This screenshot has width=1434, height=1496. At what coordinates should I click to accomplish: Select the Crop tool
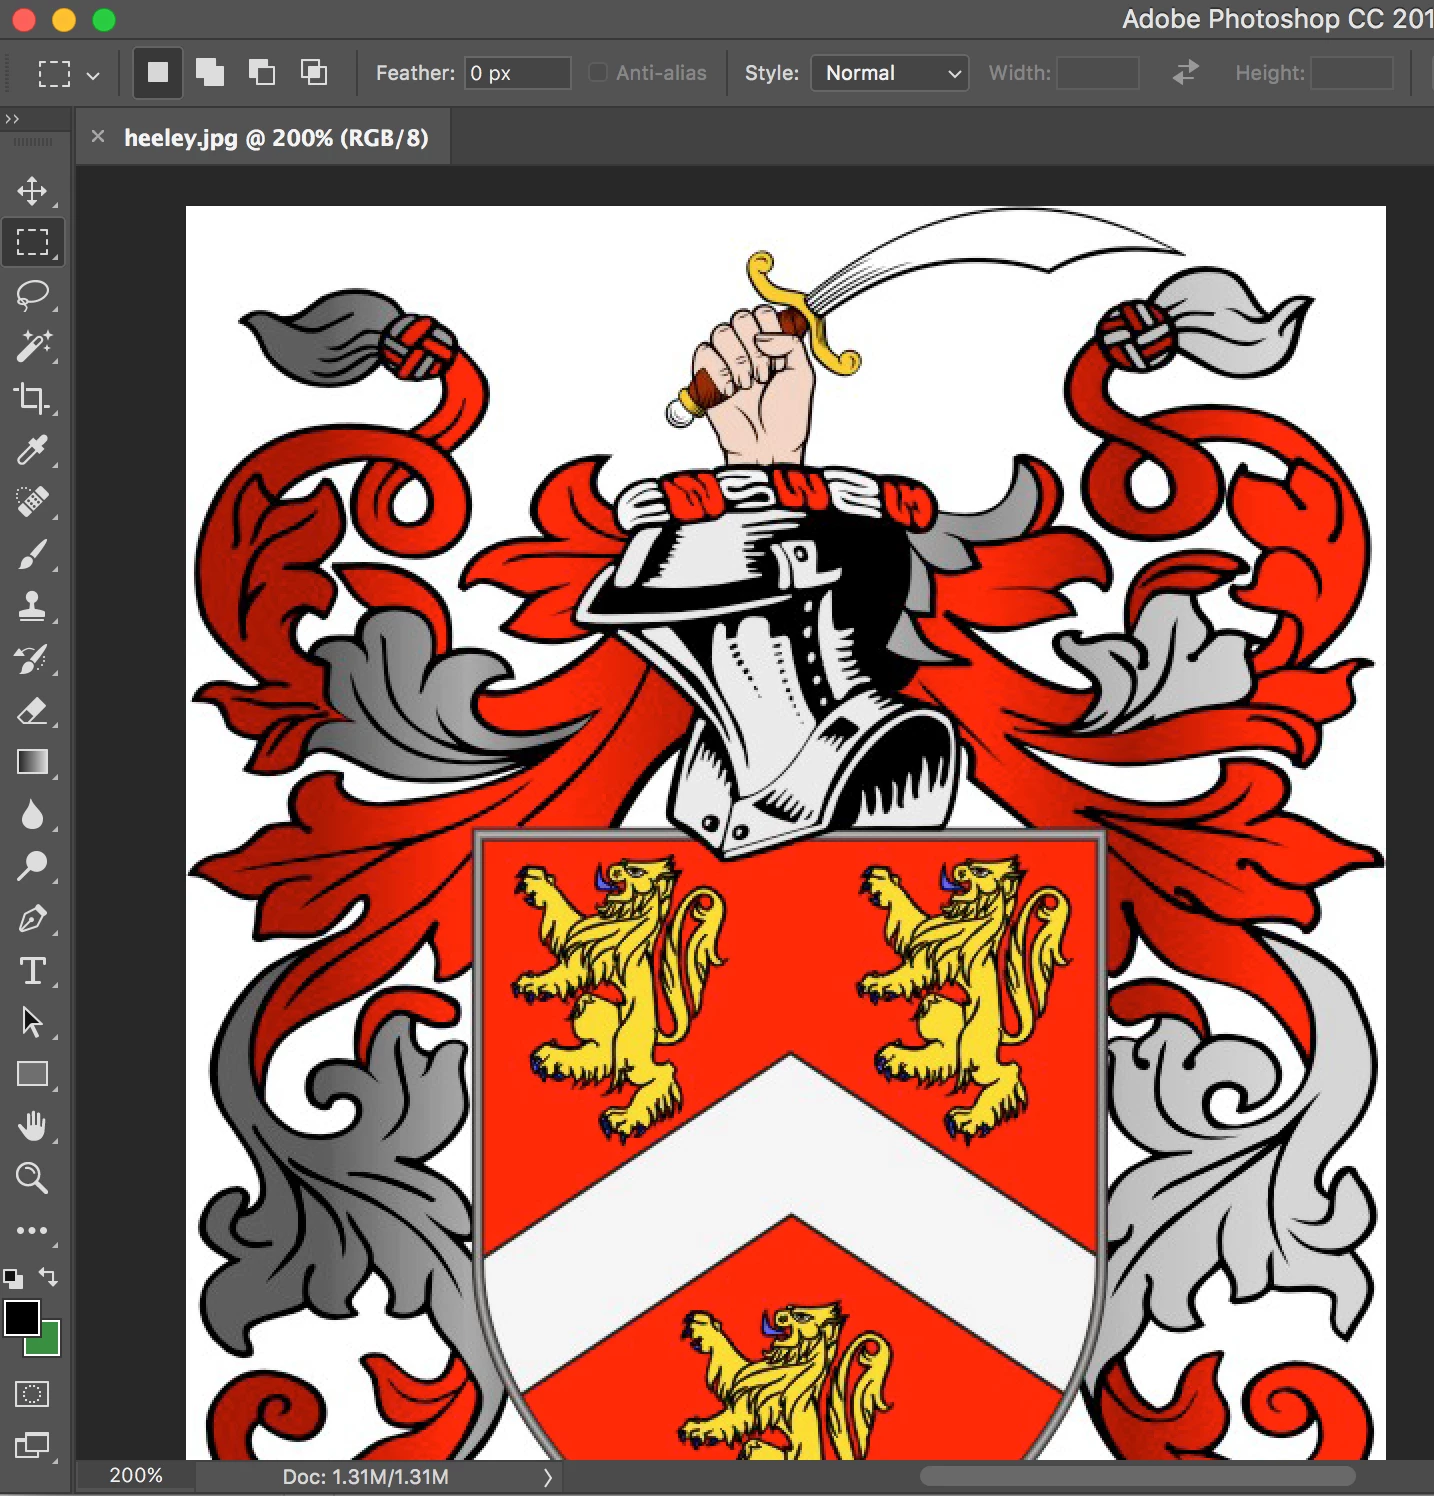32,398
